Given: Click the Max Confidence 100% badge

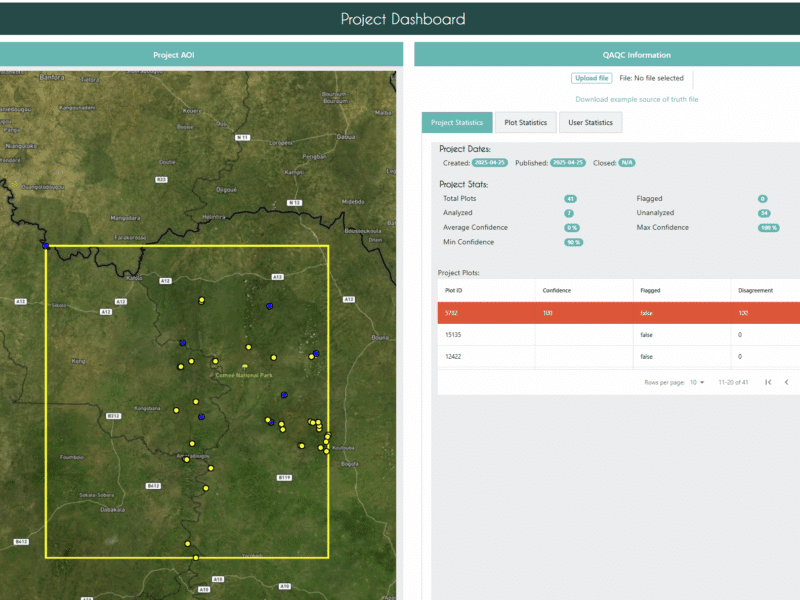Looking at the screenshot, I should 768,228.
